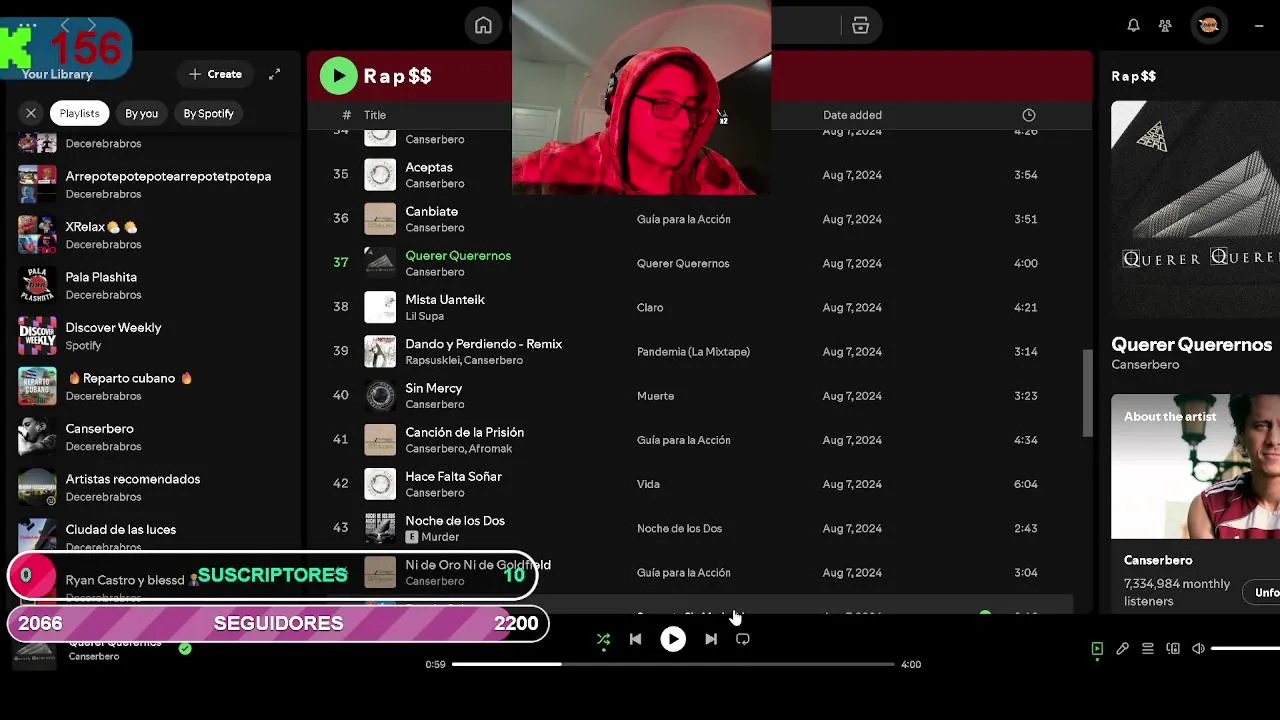Open the Pala Plashita playlist
The image size is (1280, 720).
coord(155,285)
